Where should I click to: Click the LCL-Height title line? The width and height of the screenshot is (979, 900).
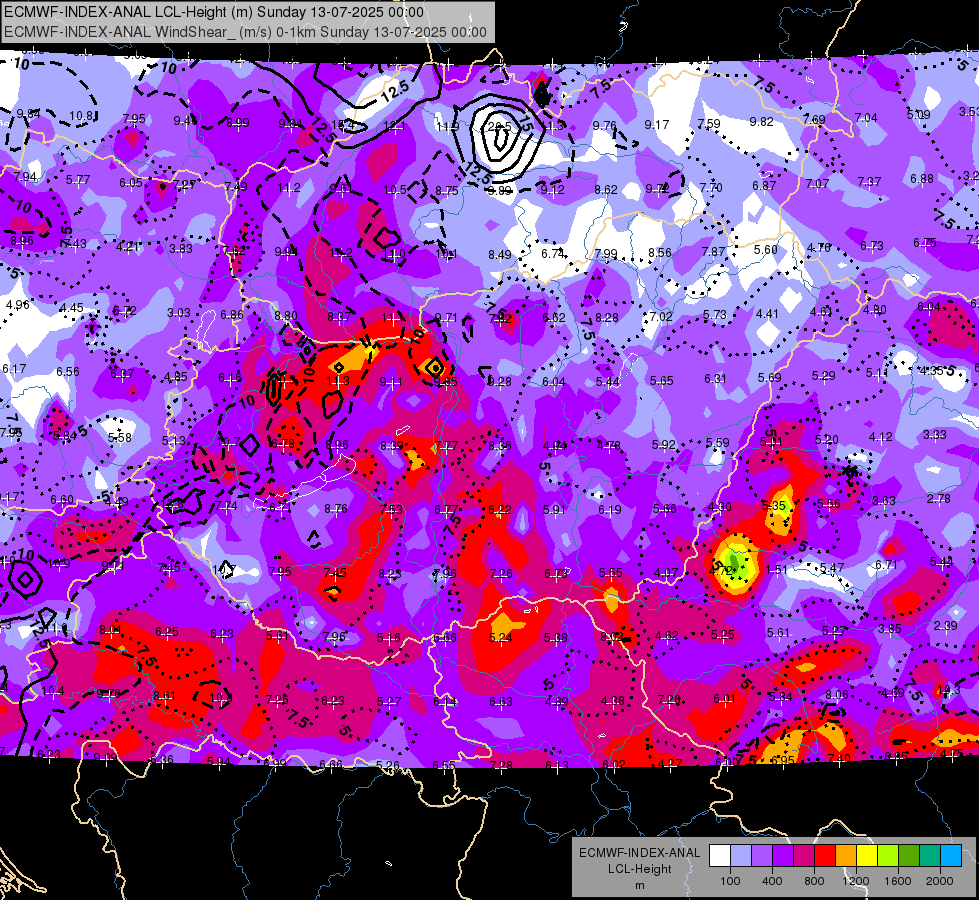point(214,12)
